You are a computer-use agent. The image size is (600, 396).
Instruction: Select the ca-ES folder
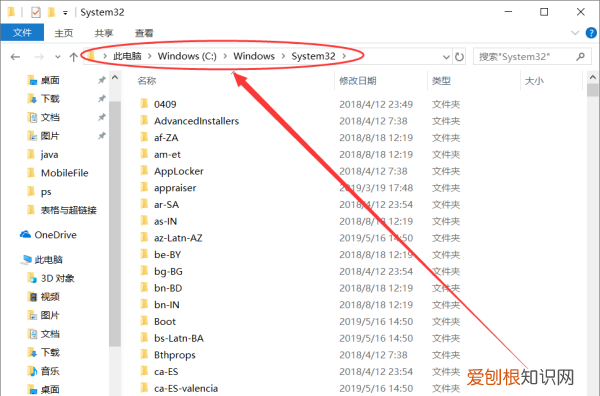[166, 372]
